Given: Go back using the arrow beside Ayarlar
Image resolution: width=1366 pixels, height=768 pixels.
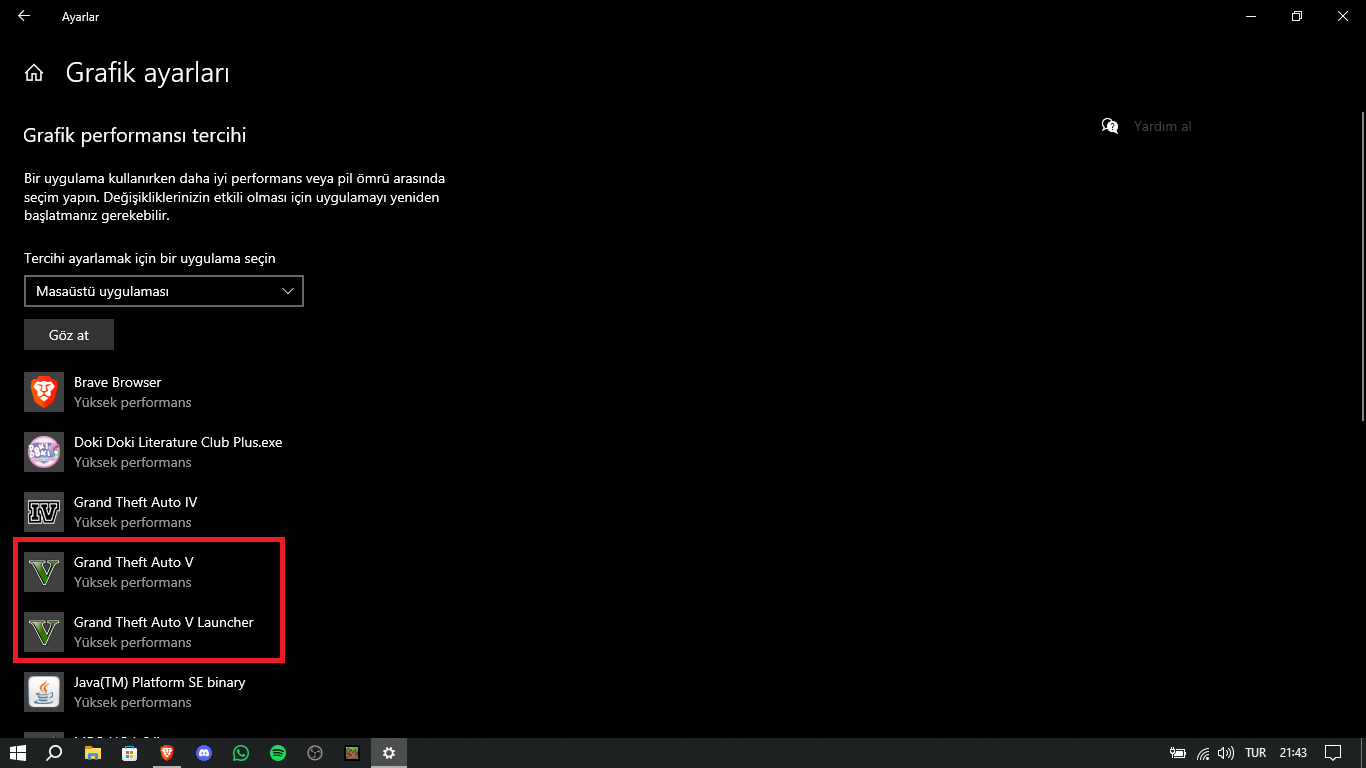Looking at the screenshot, I should click(24, 16).
